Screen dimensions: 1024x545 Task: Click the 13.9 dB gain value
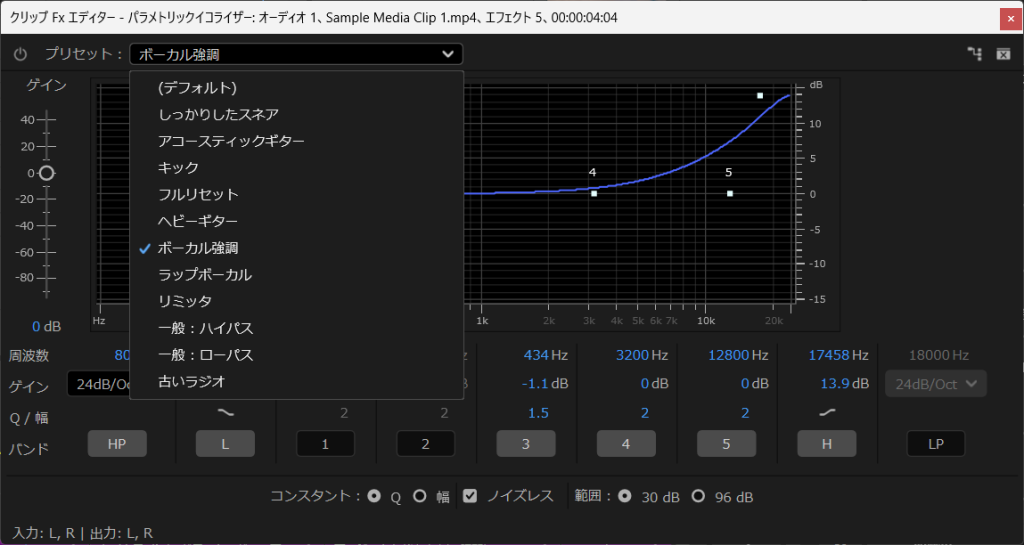844,384
